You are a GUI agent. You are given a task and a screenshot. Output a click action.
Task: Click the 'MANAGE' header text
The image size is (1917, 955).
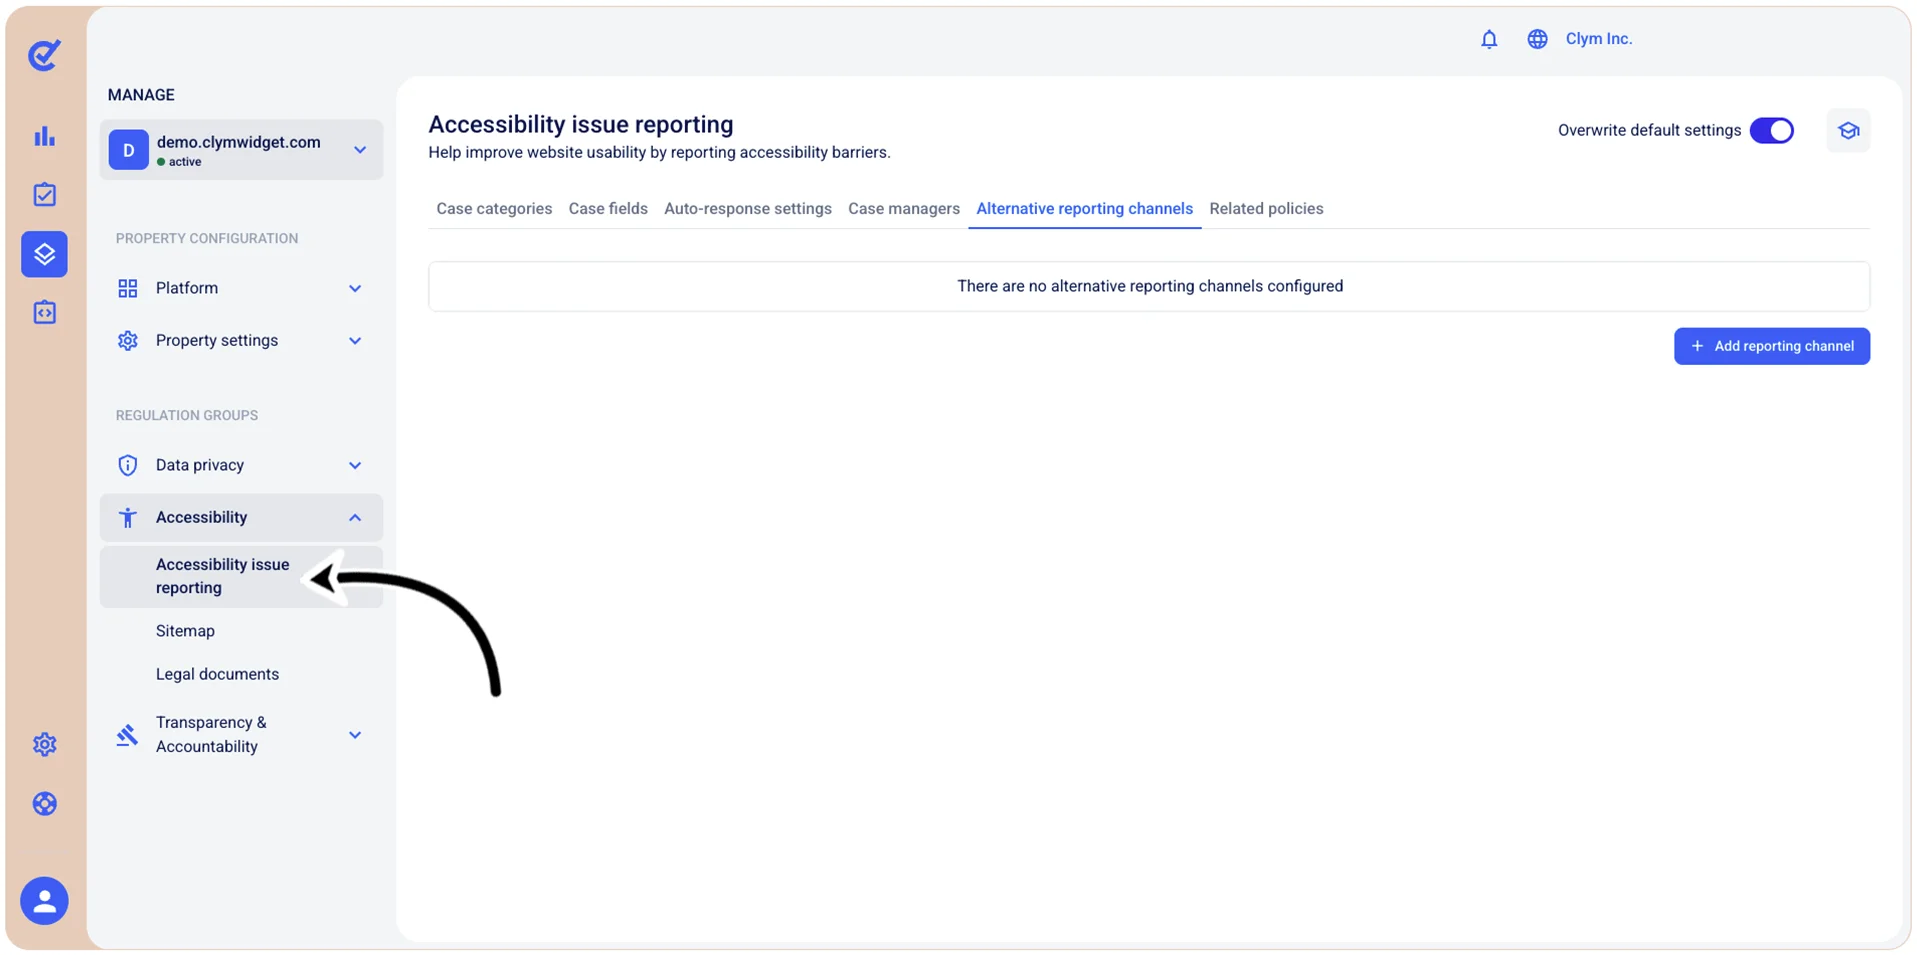[141, 95]
